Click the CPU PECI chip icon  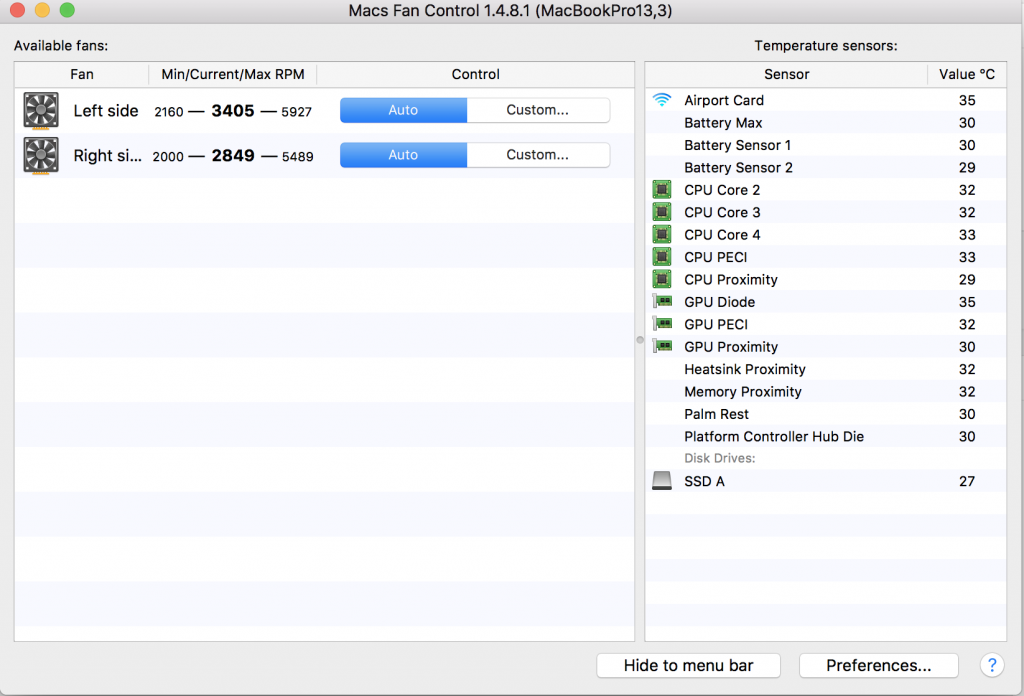pos(662,257)
